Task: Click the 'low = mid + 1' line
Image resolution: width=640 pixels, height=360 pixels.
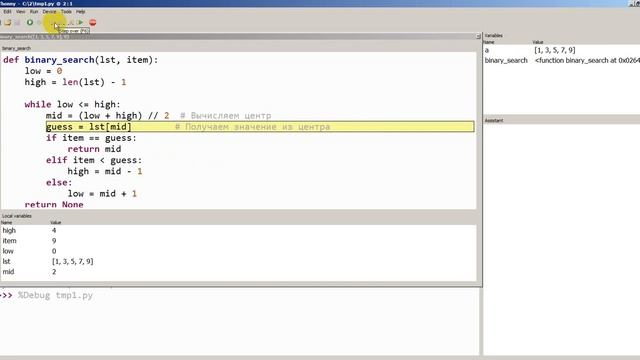Action: (x=102, y=193)
